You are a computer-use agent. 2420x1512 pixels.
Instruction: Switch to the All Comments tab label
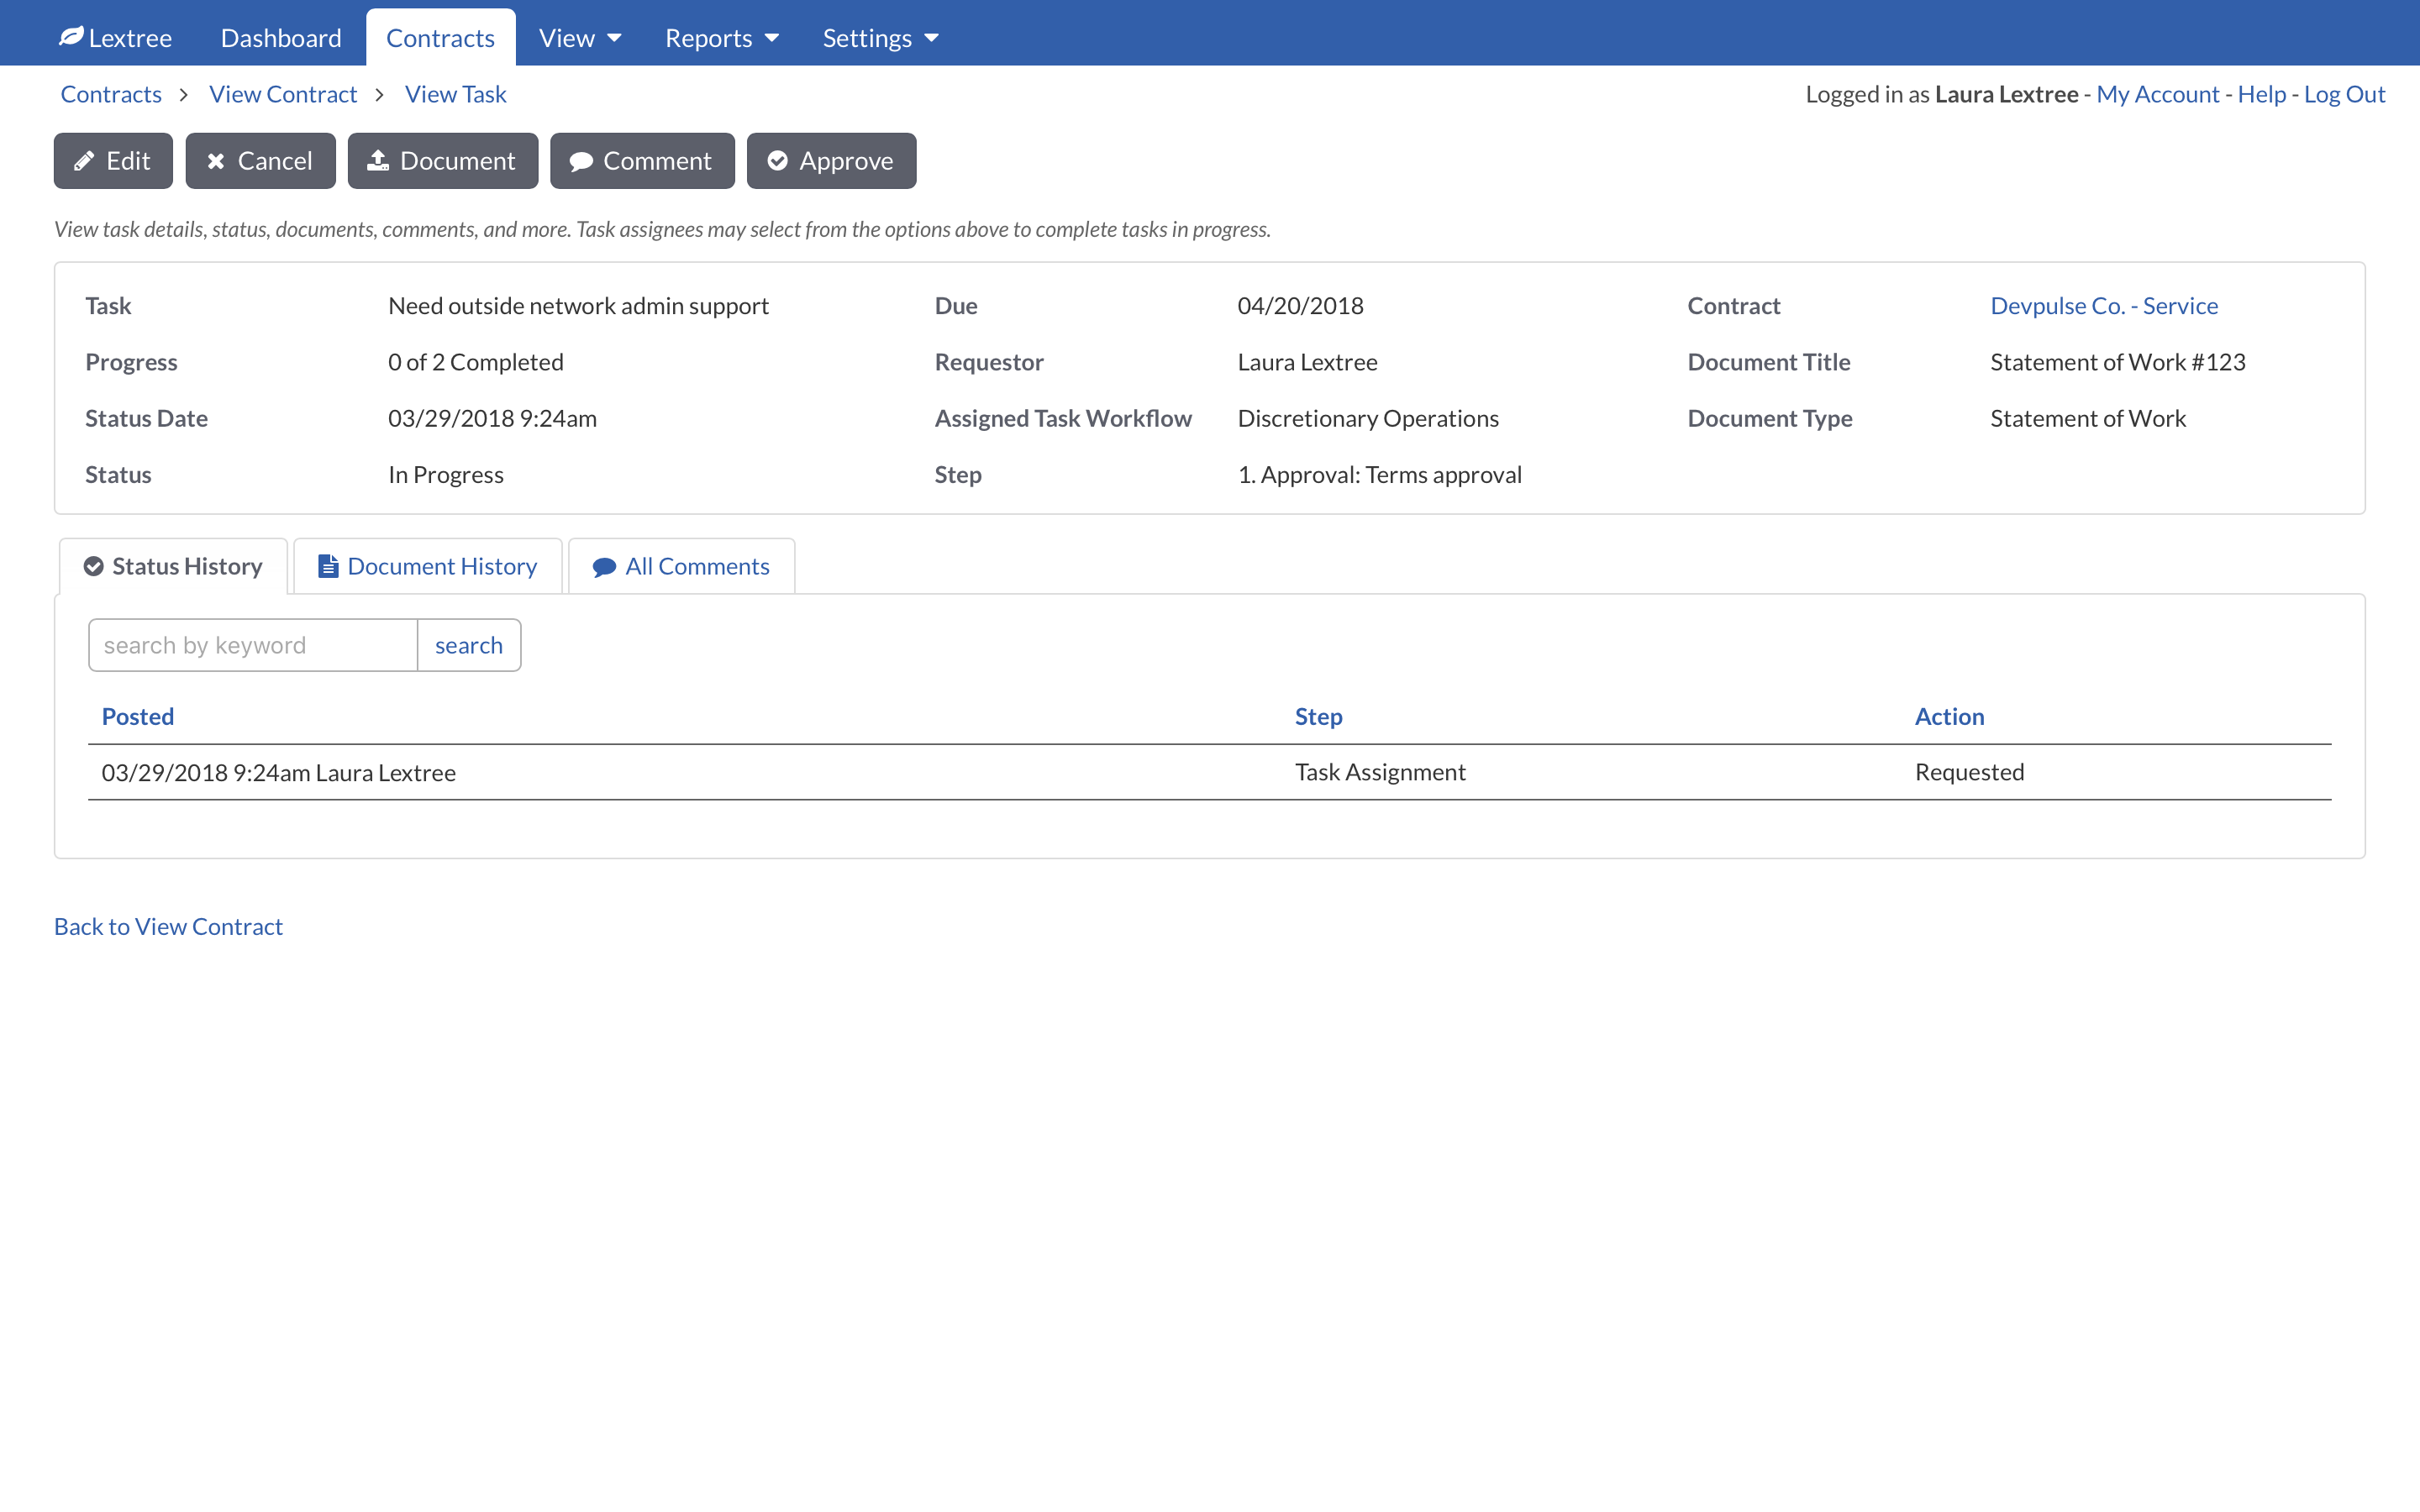[x=698, y=566]
